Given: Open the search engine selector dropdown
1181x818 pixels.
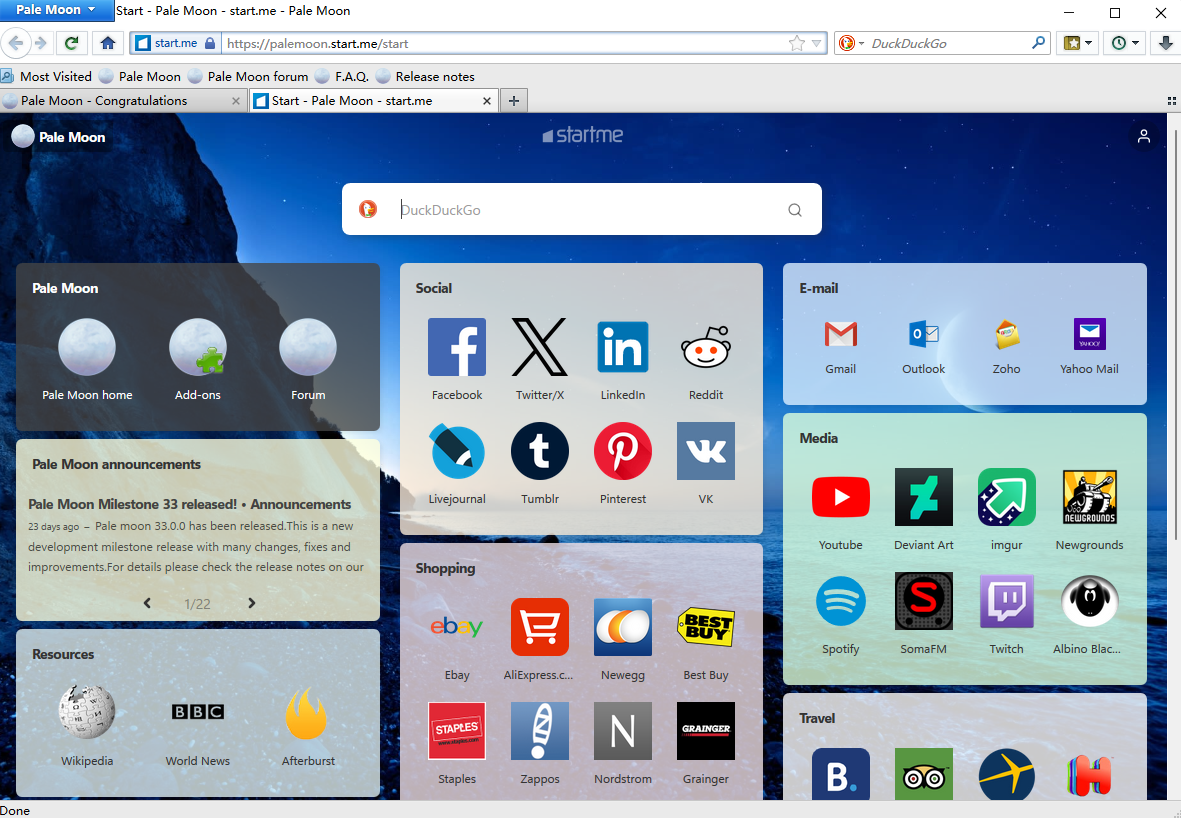Looking at the screenshot, I should point(851,43).
